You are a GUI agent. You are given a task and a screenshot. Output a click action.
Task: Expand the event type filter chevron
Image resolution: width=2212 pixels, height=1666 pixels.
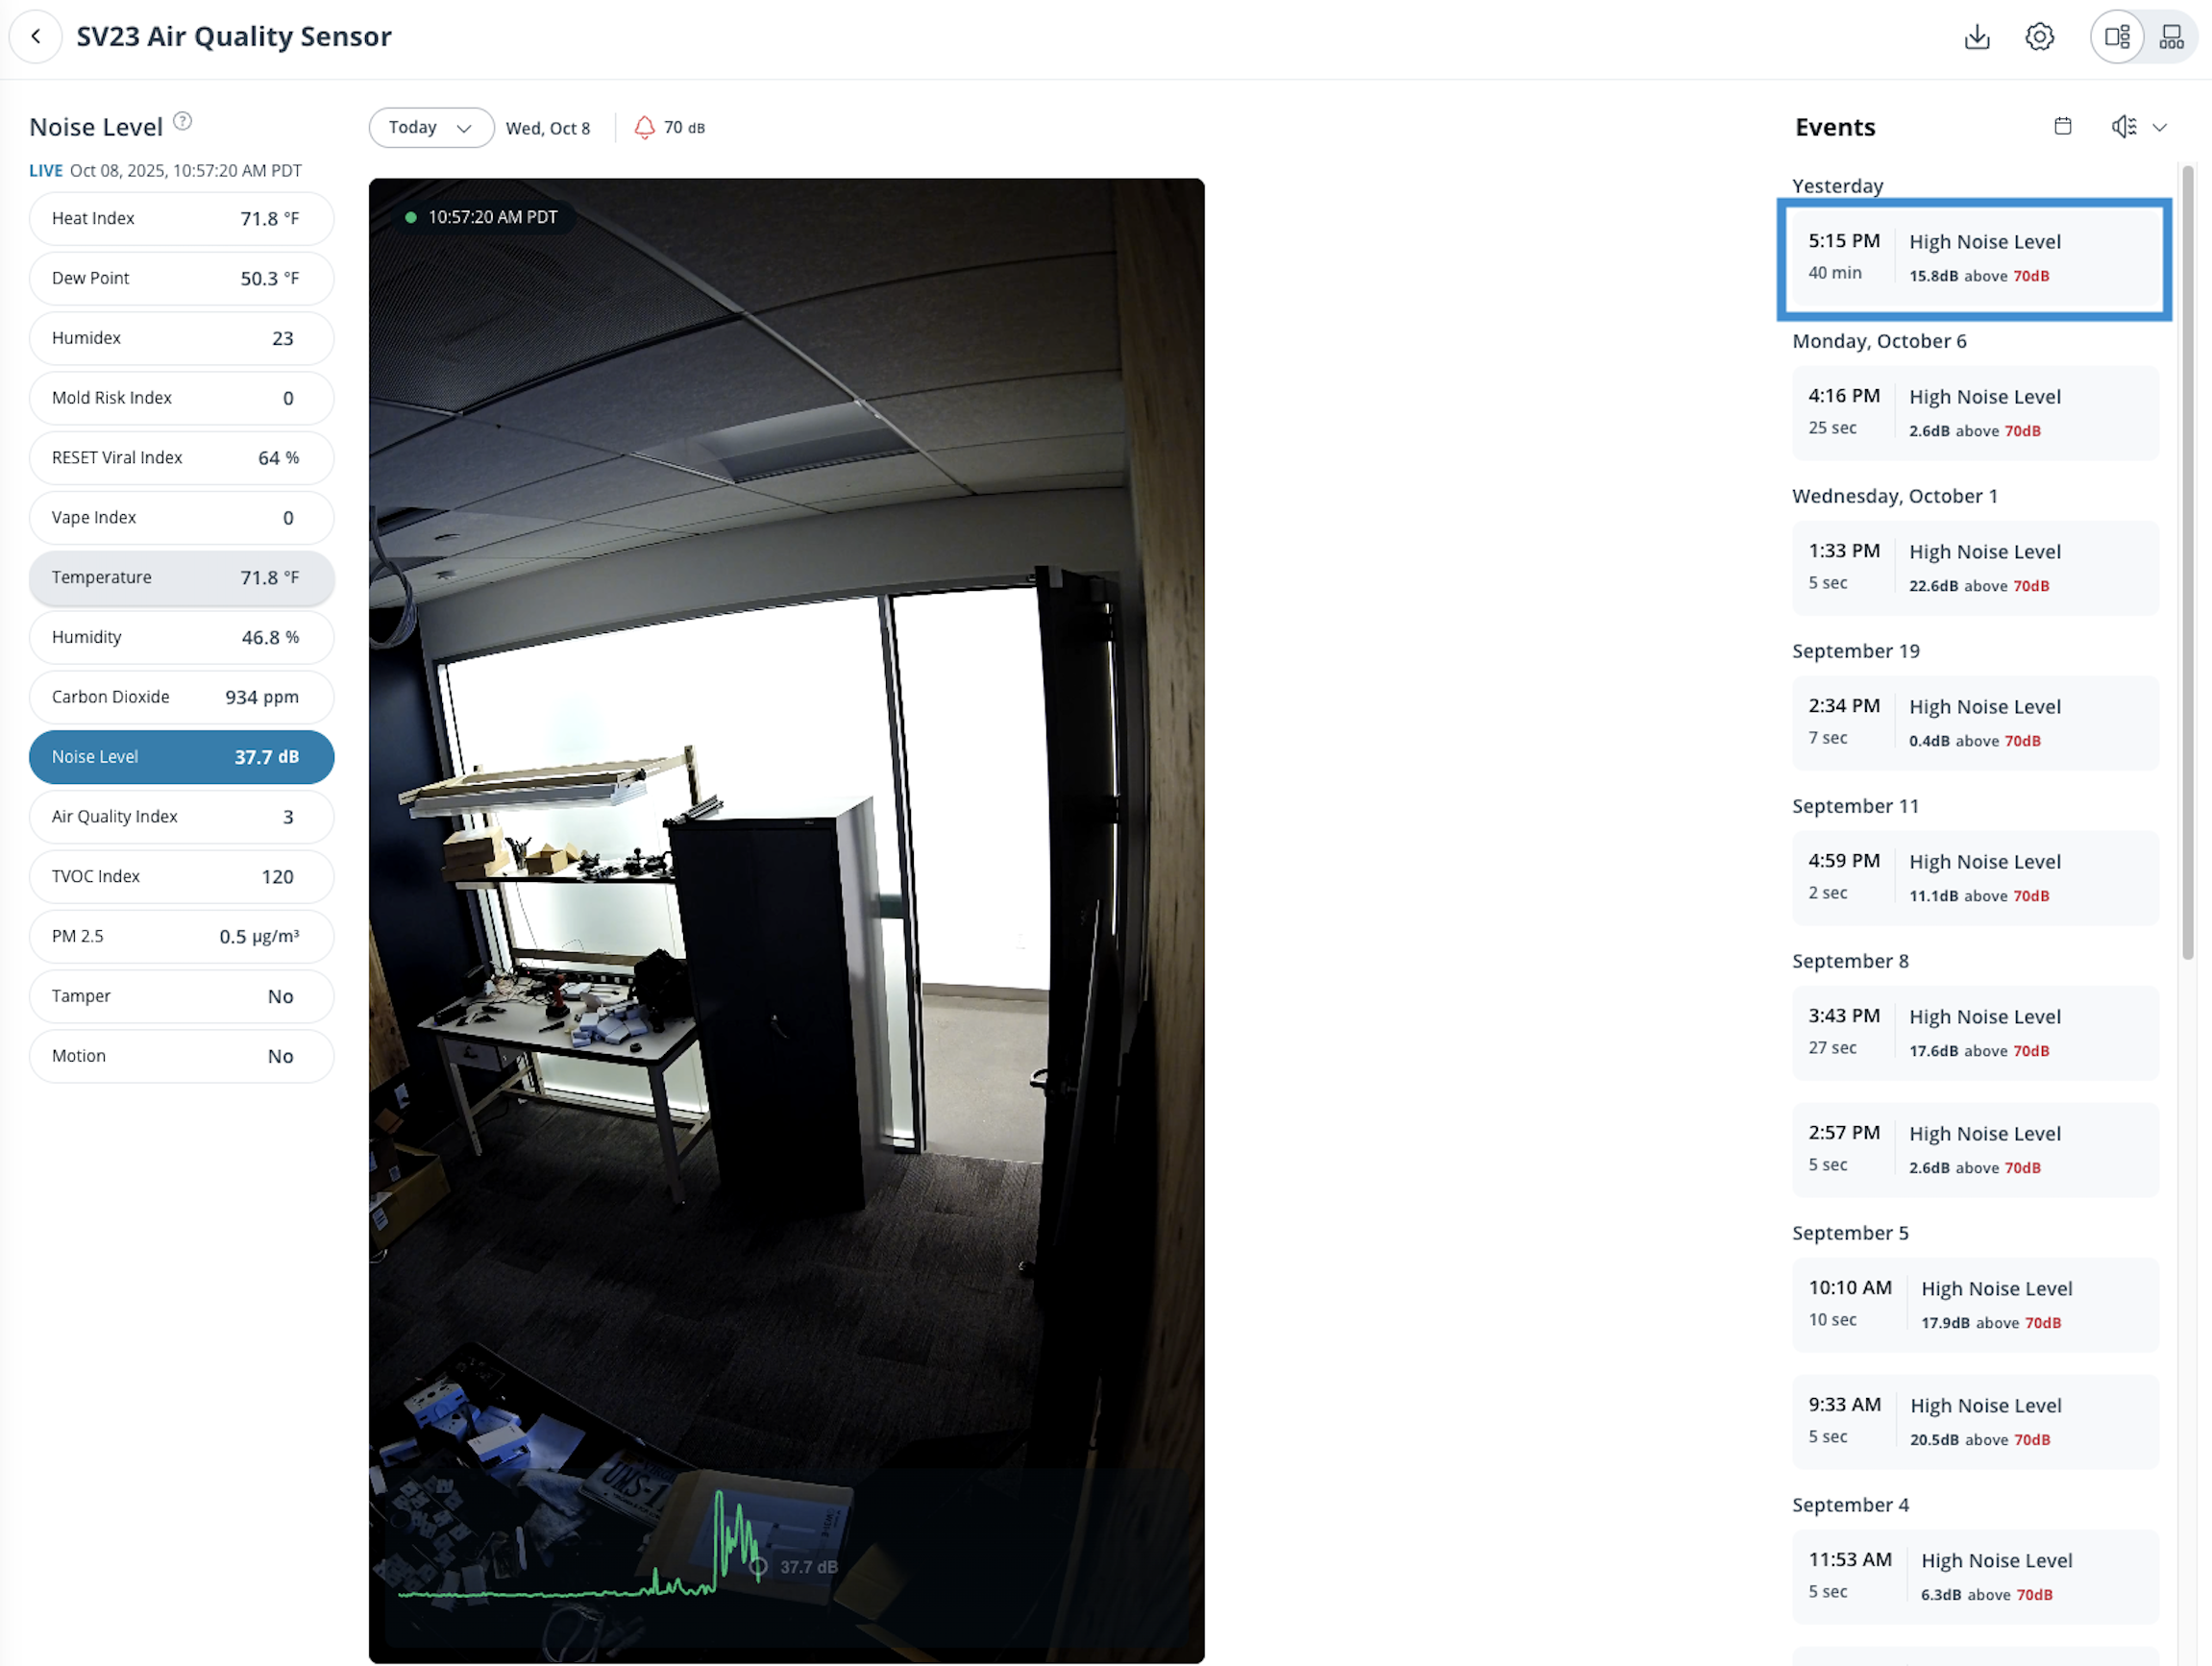pyautogui.click(x=2160, y=128)
